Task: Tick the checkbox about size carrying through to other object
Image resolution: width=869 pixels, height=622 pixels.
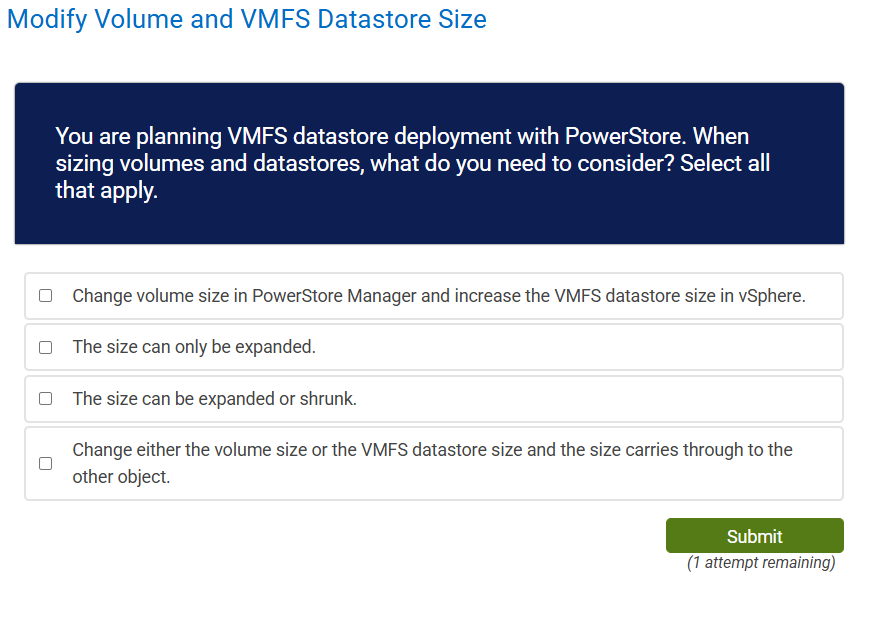Action: (45, 463)
